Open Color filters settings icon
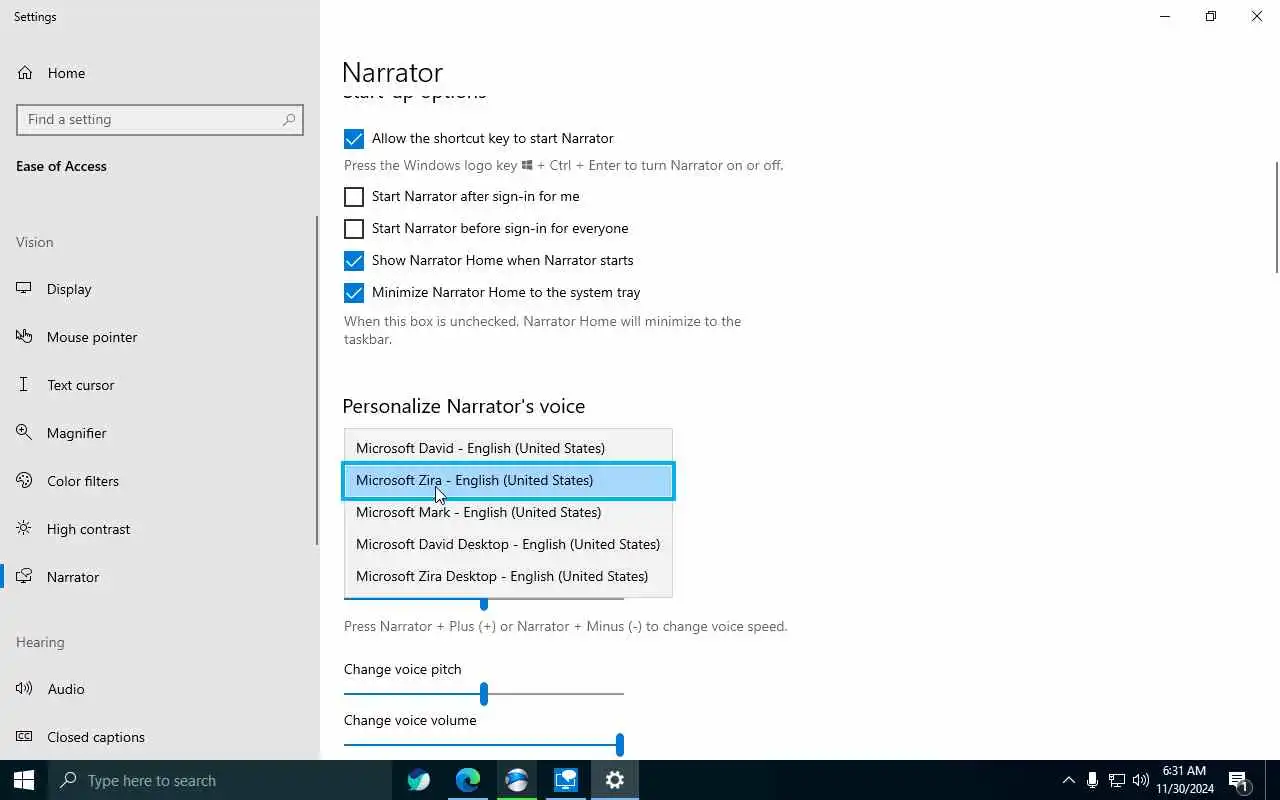This screenshot has height=800, width=1280. (x=25, y=481)
